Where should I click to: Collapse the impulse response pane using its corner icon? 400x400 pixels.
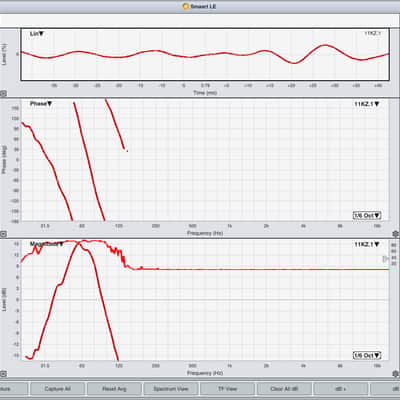(3, 94)
